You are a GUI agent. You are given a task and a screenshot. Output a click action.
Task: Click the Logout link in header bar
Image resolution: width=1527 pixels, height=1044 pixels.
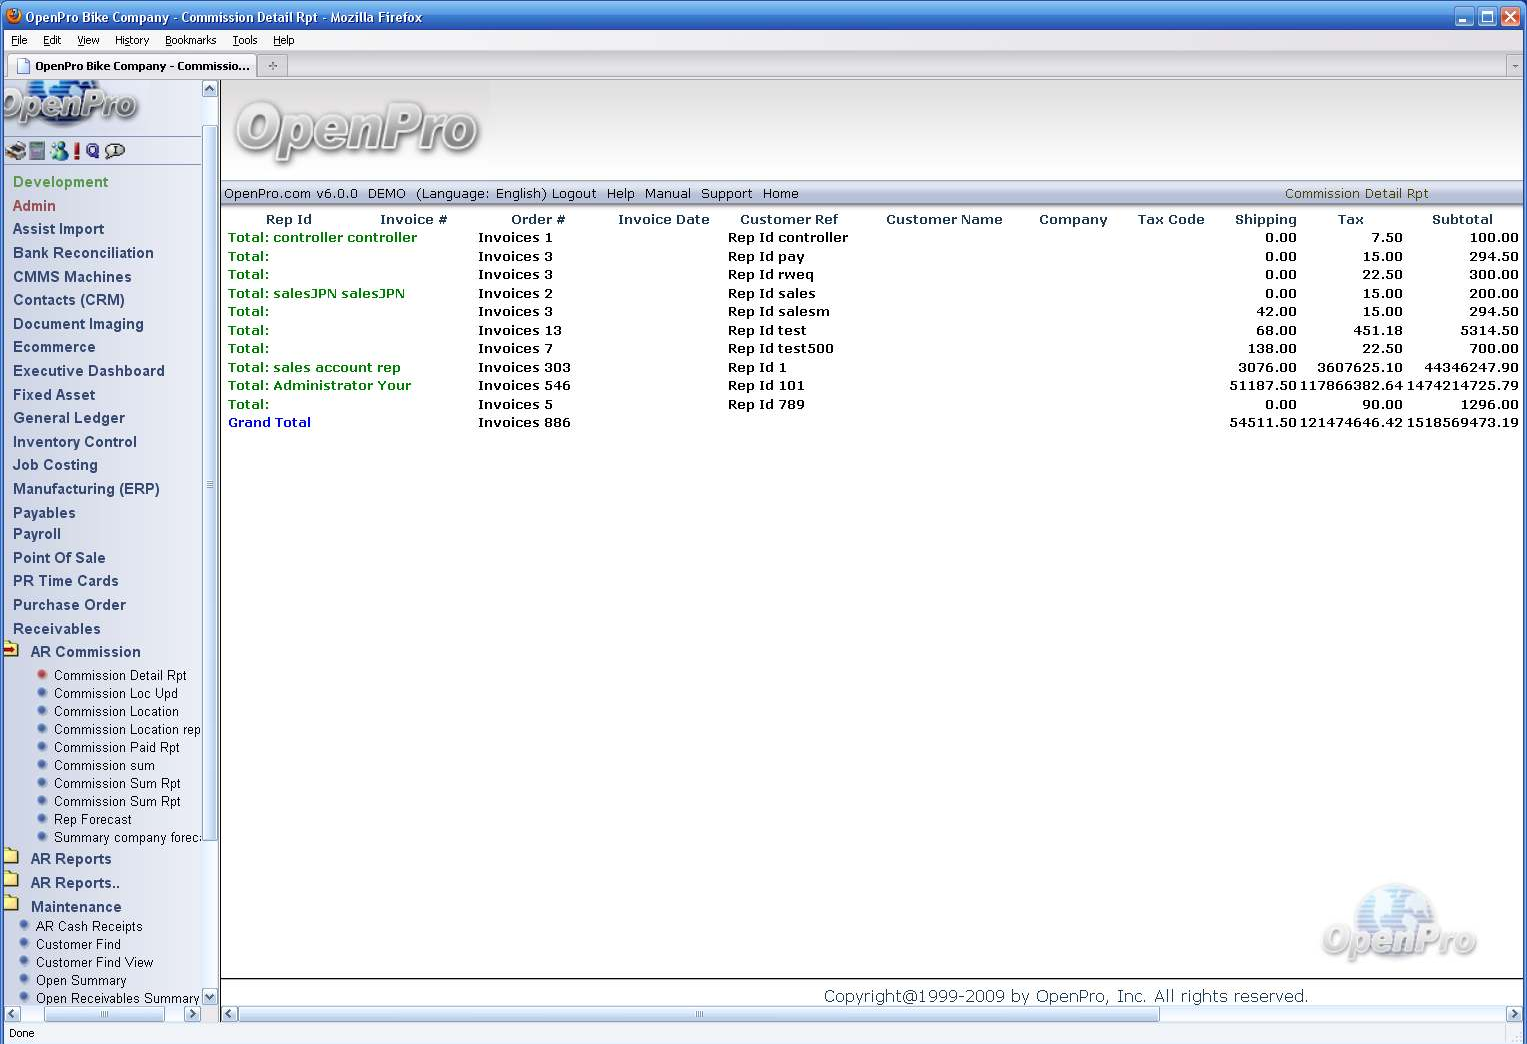[573, 194]
